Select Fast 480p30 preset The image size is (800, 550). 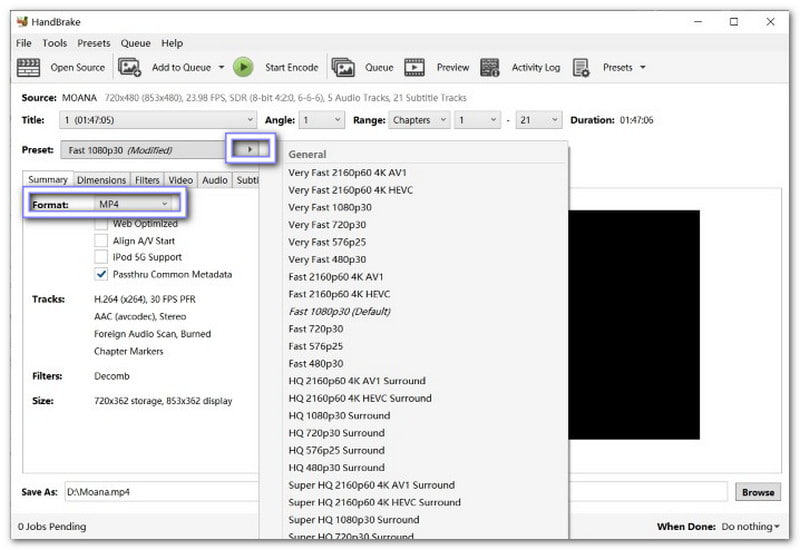coord(315,363)
